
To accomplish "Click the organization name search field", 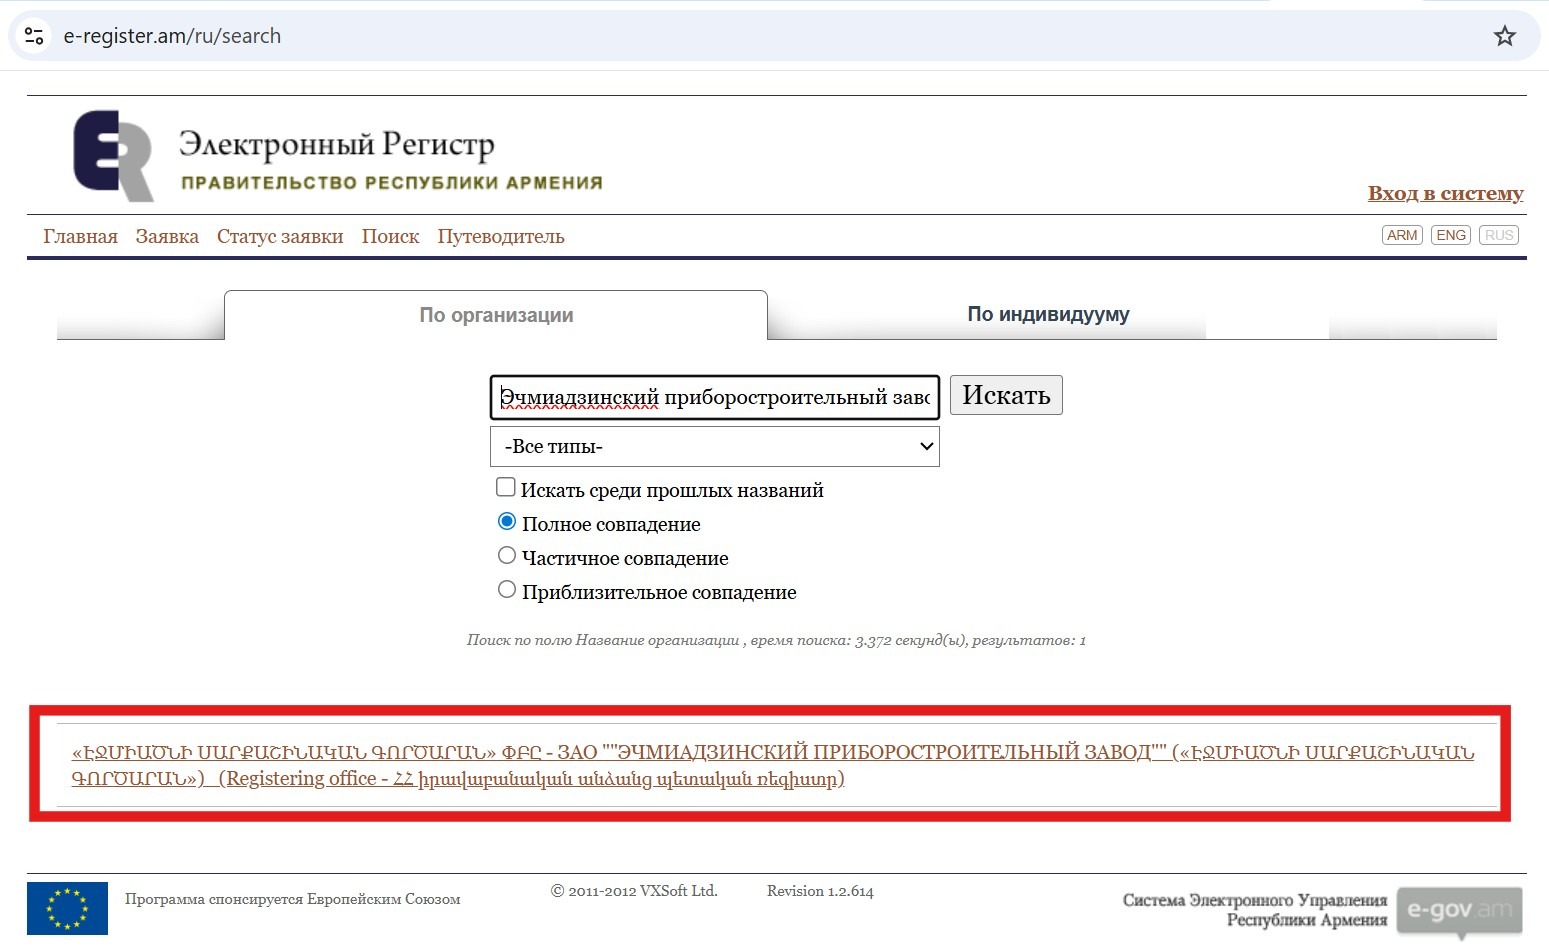I will pos(714,397).
